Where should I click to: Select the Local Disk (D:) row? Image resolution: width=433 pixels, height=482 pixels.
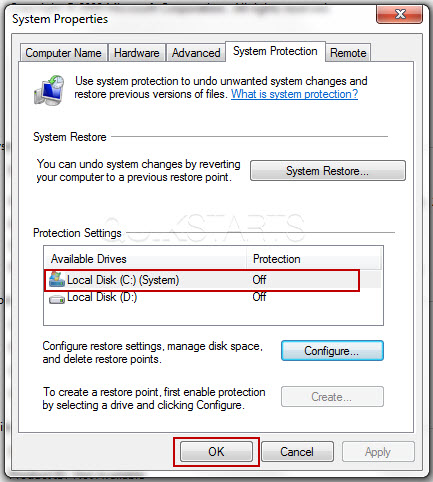(x=212, y=297)
